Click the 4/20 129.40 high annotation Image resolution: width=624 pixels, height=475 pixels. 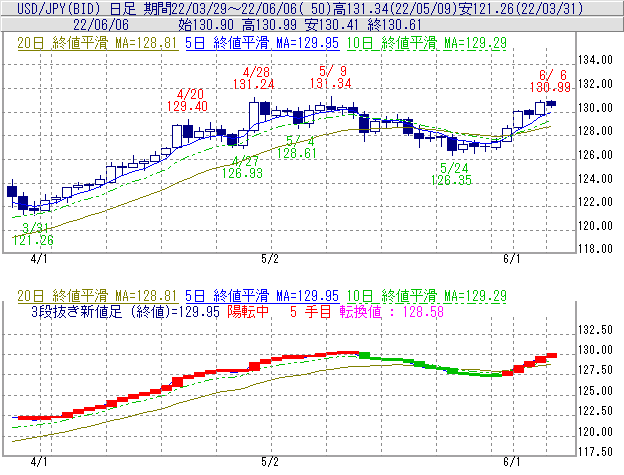tap(187, 100)
